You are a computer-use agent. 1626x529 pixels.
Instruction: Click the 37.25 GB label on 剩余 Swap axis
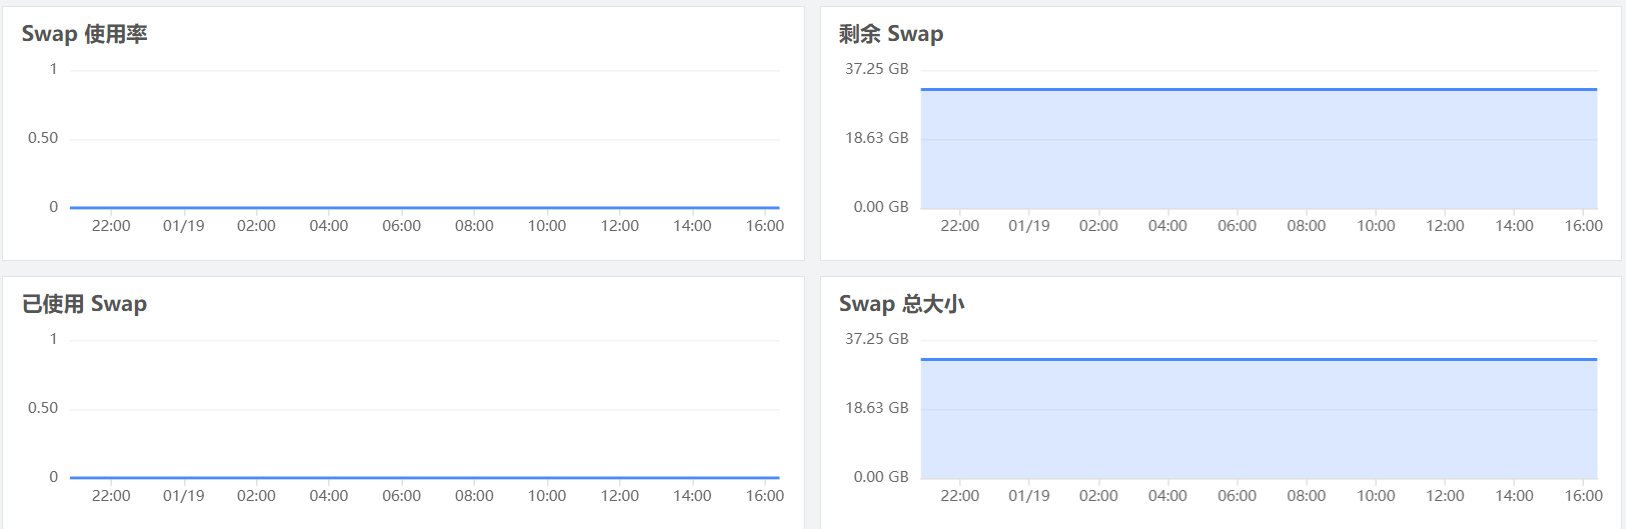pyautogui.click(x=877, y=69)
